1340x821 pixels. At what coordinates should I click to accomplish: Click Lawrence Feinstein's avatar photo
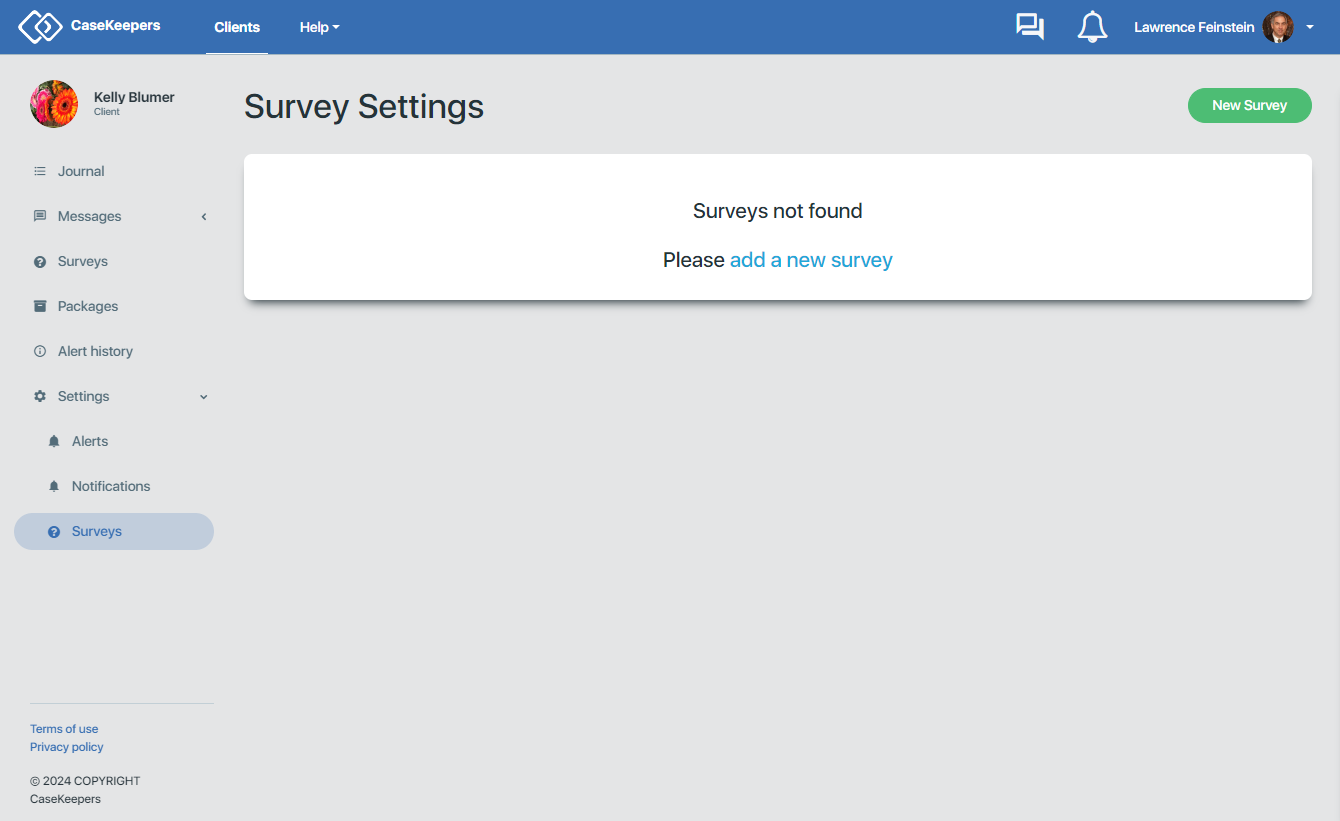(1278, 27)
